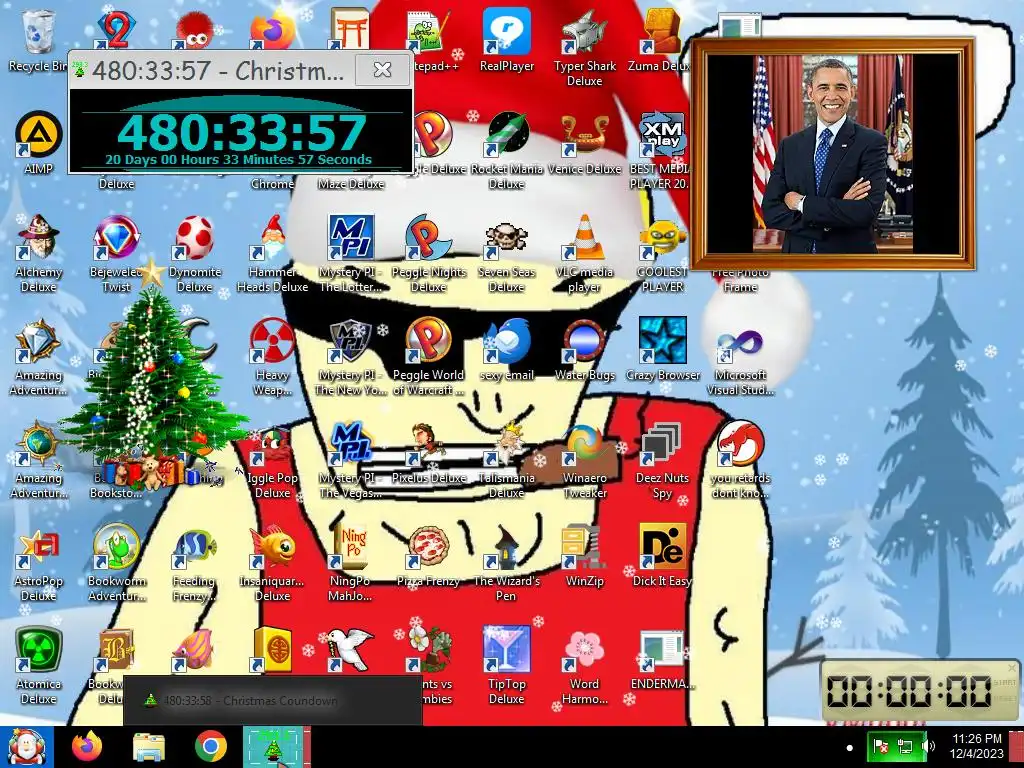The image size is (1024, 768).
Task: Open the clock showing 11:26 PM
Action: coord(977,746)
